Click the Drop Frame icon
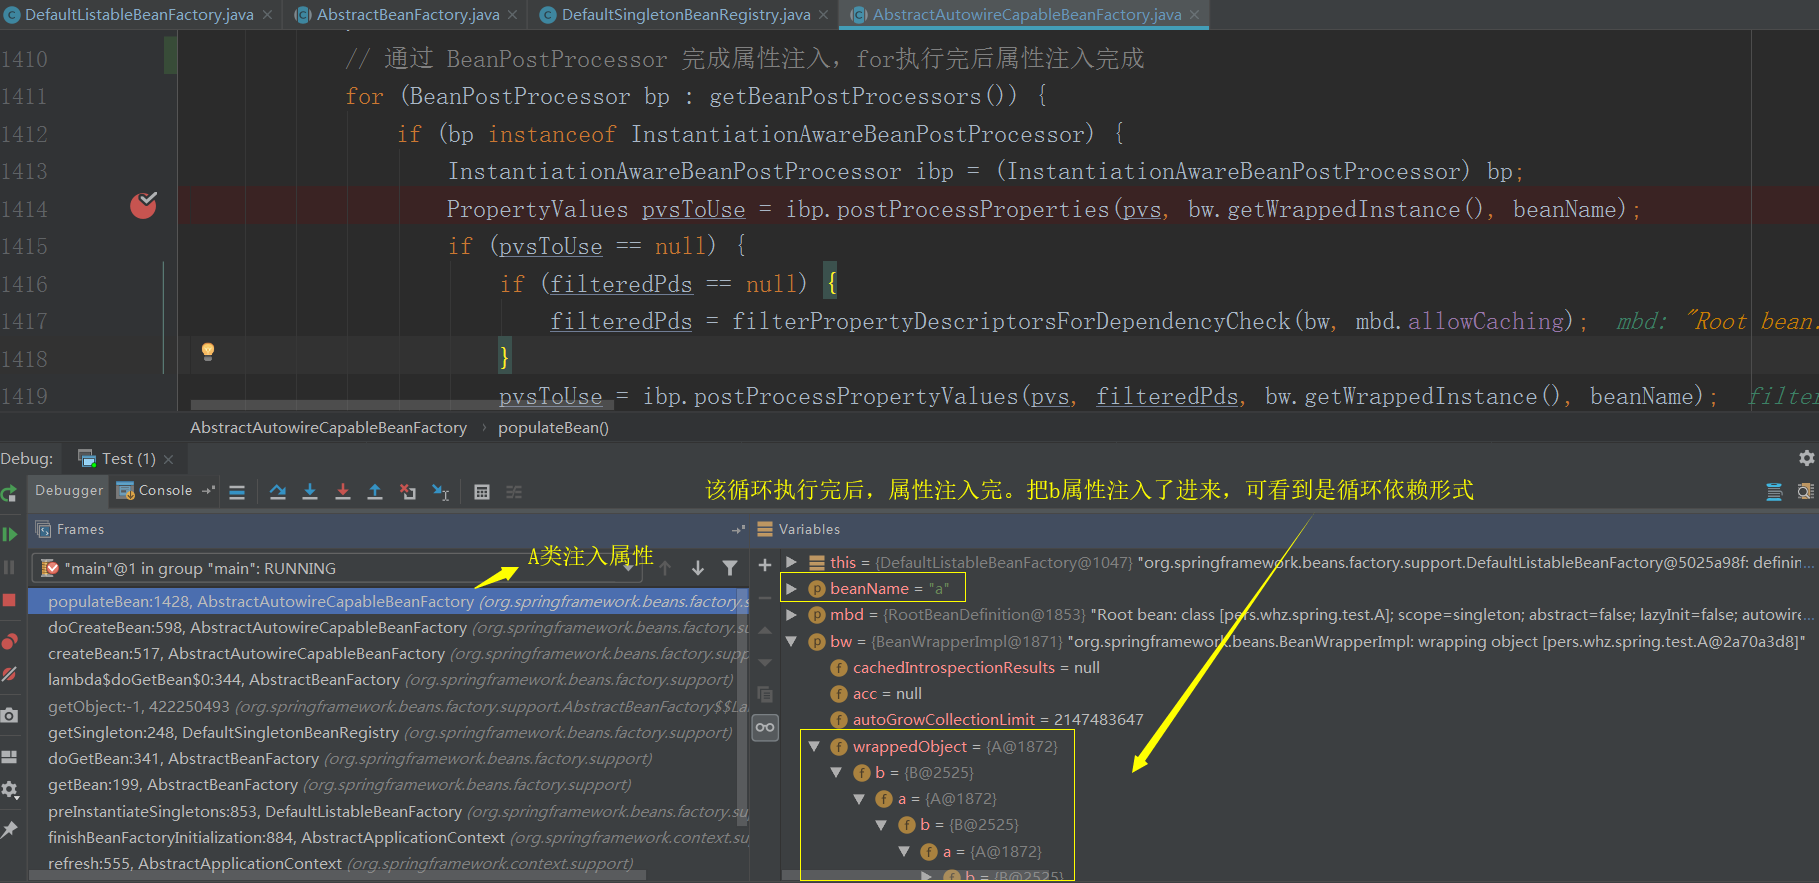 pyautogui.click(x=408, y=492)
